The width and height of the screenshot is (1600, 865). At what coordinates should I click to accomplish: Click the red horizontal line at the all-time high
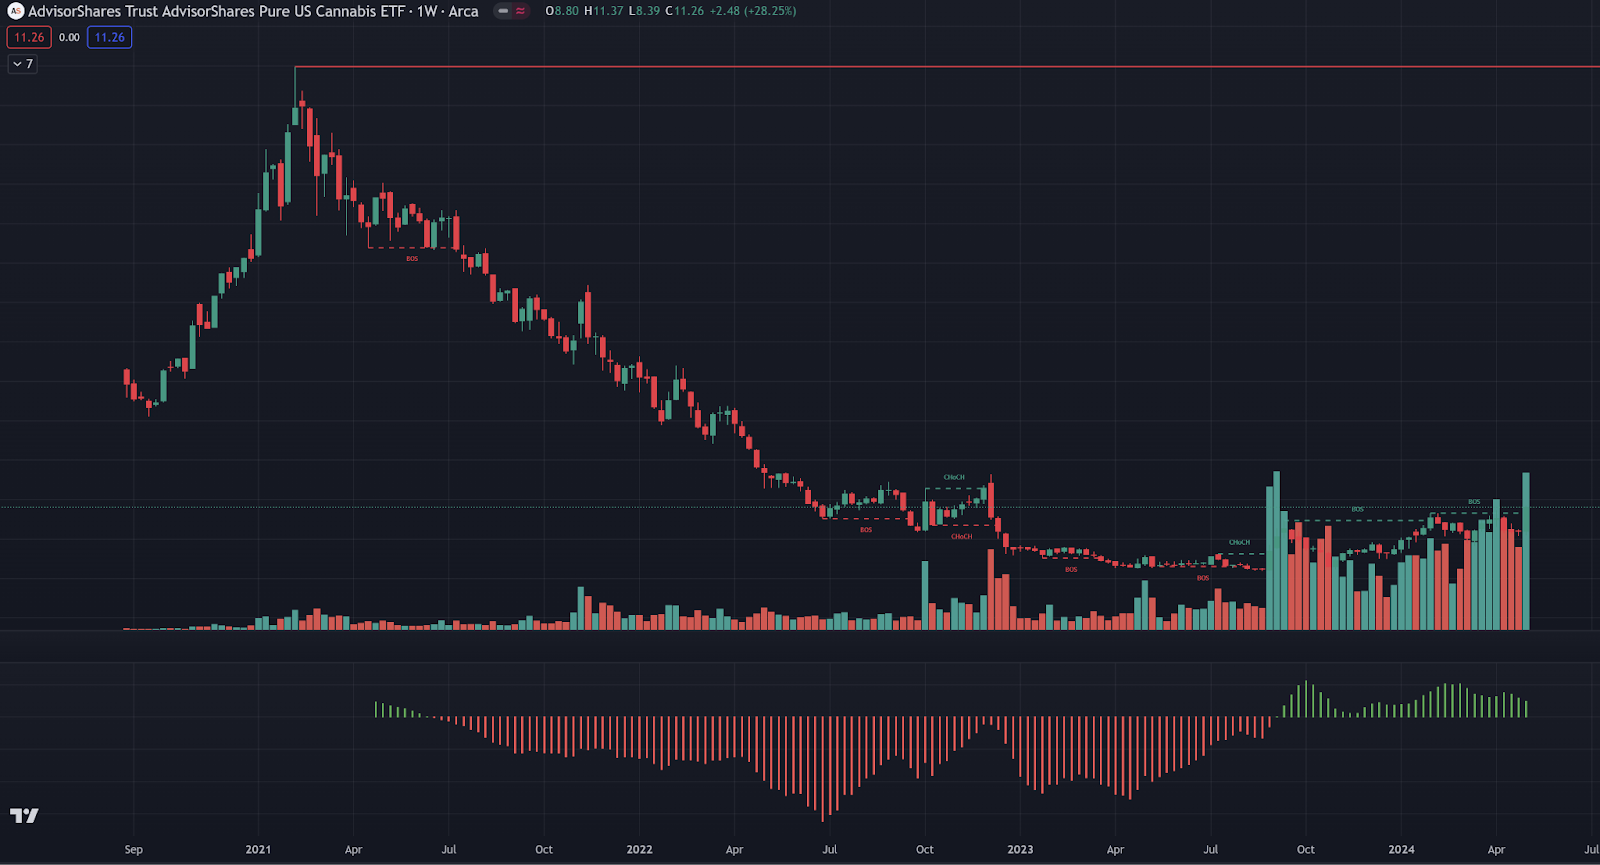pos(947,67)
